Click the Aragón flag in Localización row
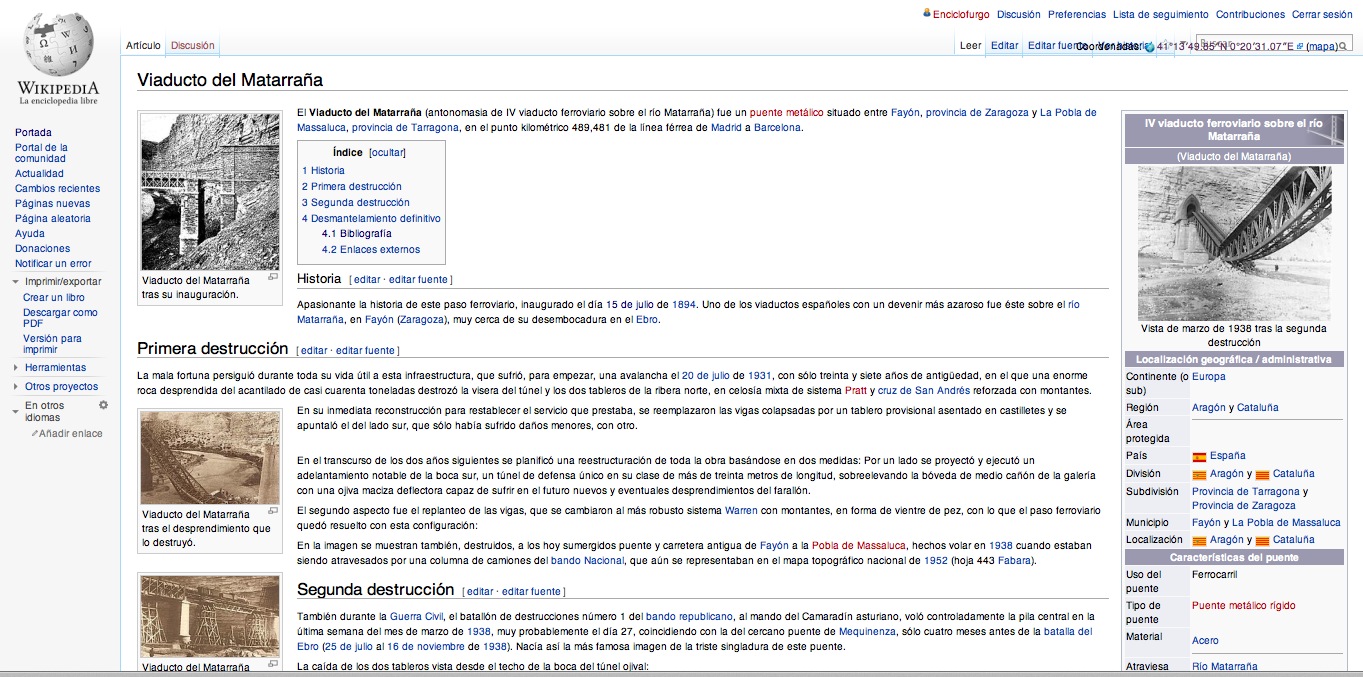Viewport: 1363px width, 677px height. point(1199,540)
